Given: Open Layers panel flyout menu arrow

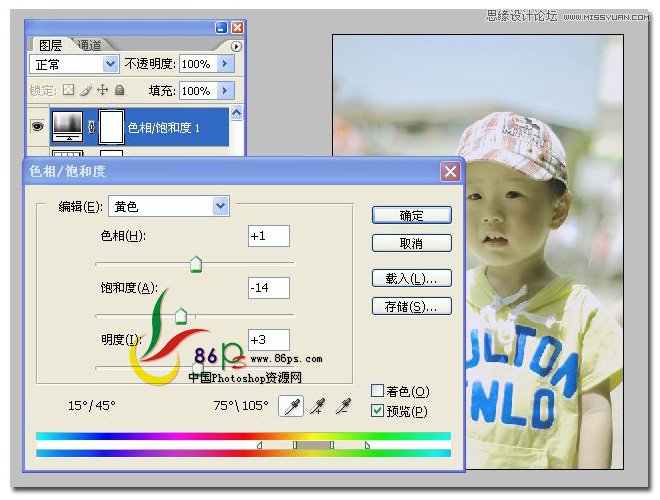Looking at the screenshot, I should pyautogui.click(x=236, y=46).
